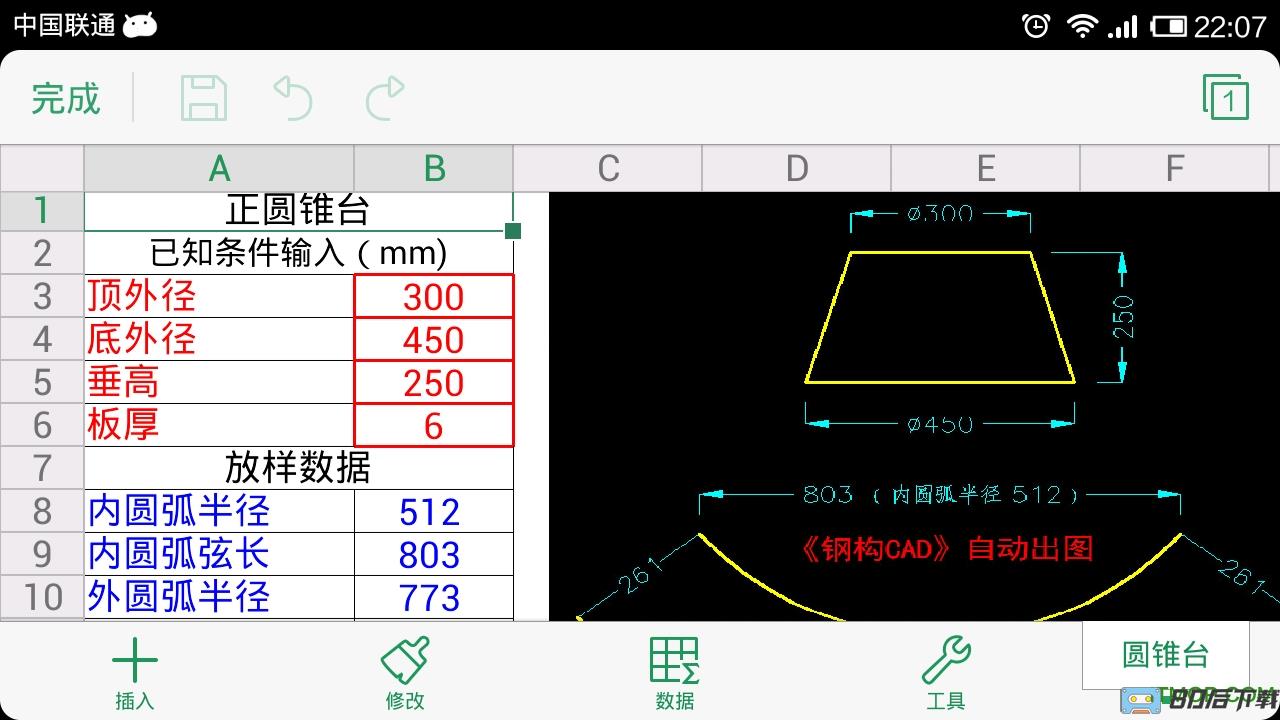The image size is (1280, 720).
Task: Open the multi-document window switcher icon
Action: tap(1225, 98)
